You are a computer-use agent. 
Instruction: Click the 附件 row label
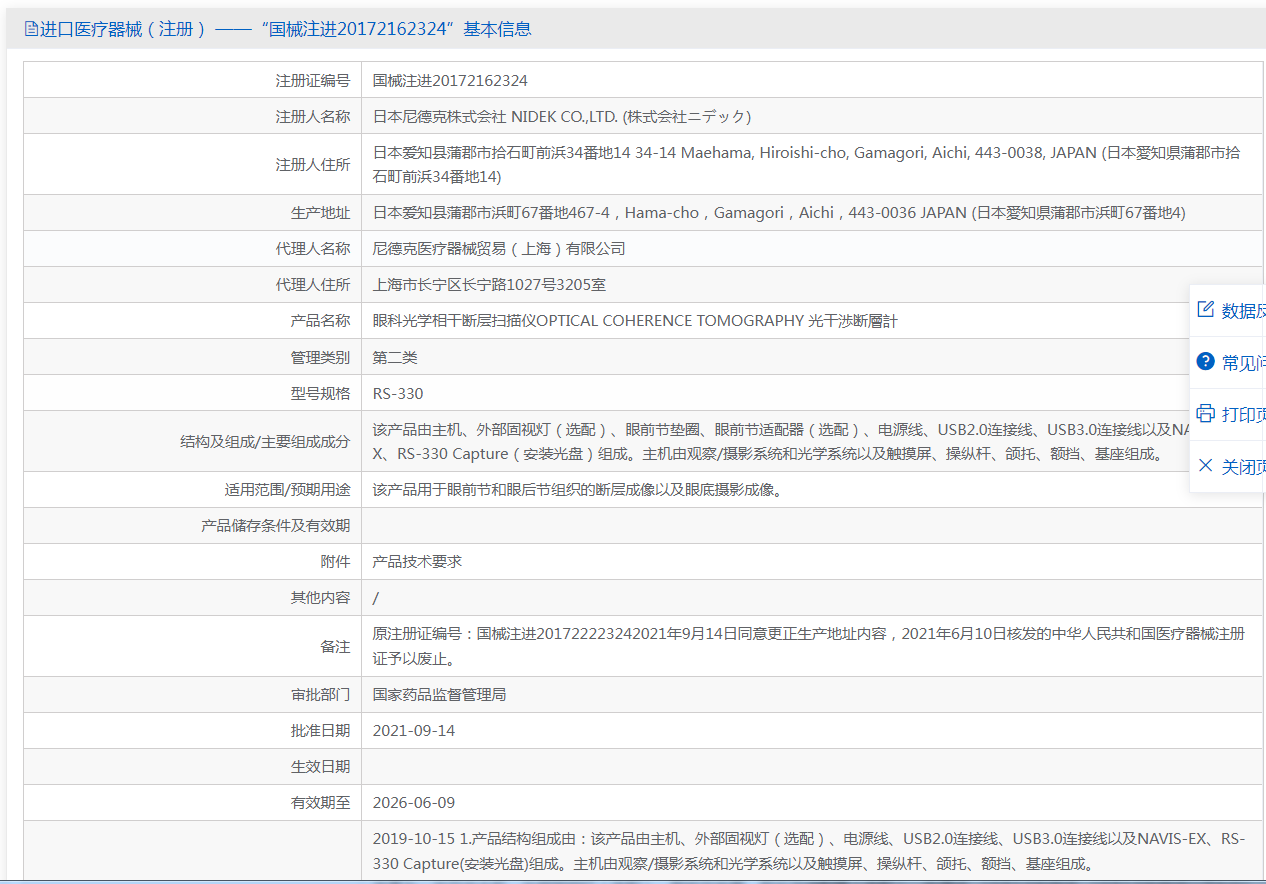[x=335, y=561]
